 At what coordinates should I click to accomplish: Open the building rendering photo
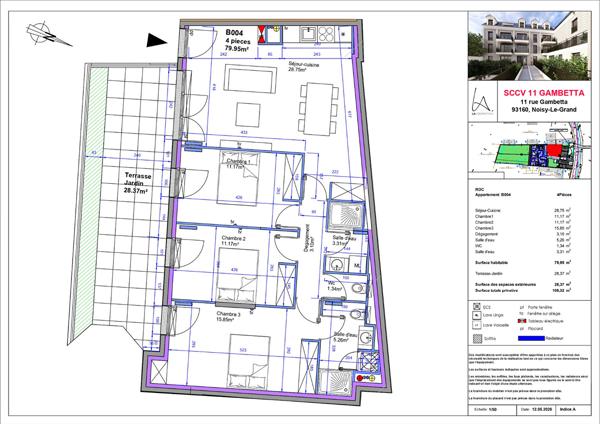530,46
